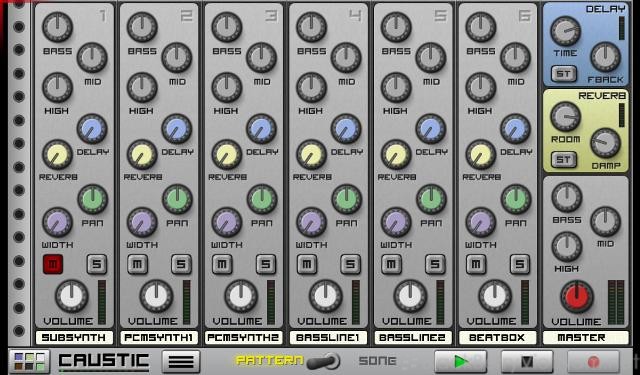Viewport: 640px width, 375px height.
Task: Toggle the ST button in Delay section
Action: [564, 74]
